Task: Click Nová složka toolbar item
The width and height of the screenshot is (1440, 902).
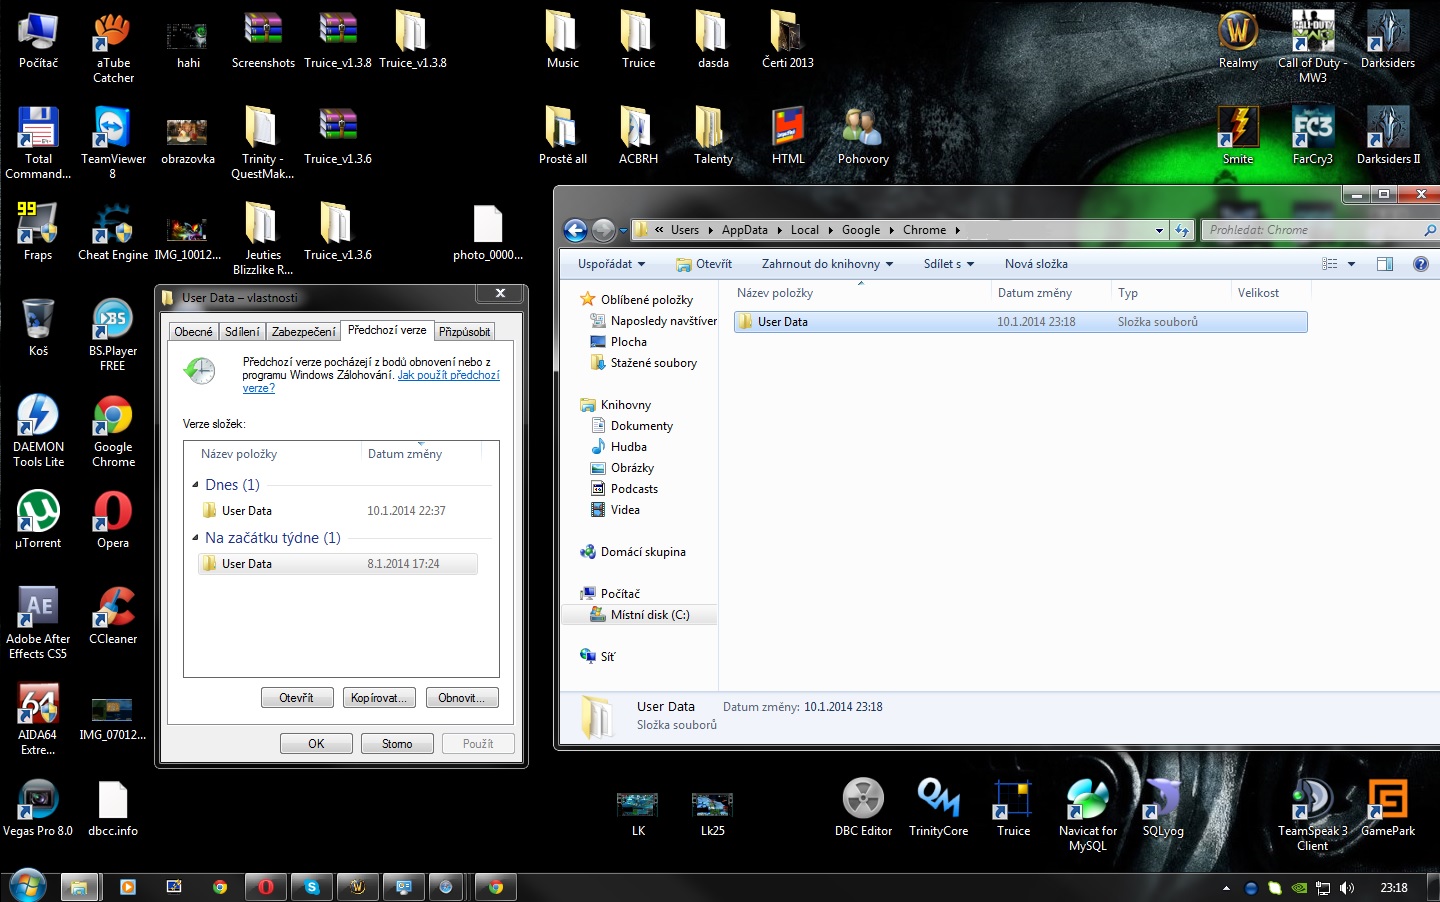Action: (1036, 264)
